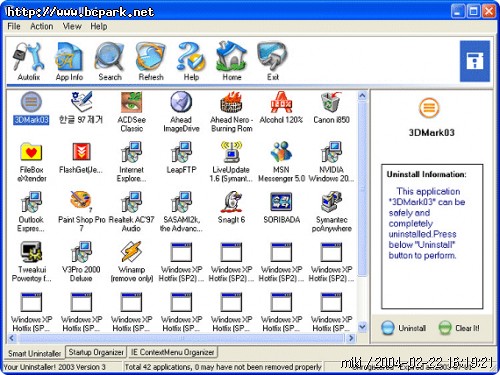500x375 pixels.
Task: Select LeapFTP in the list
Action: pyautogui.click(x=181, y=158)
